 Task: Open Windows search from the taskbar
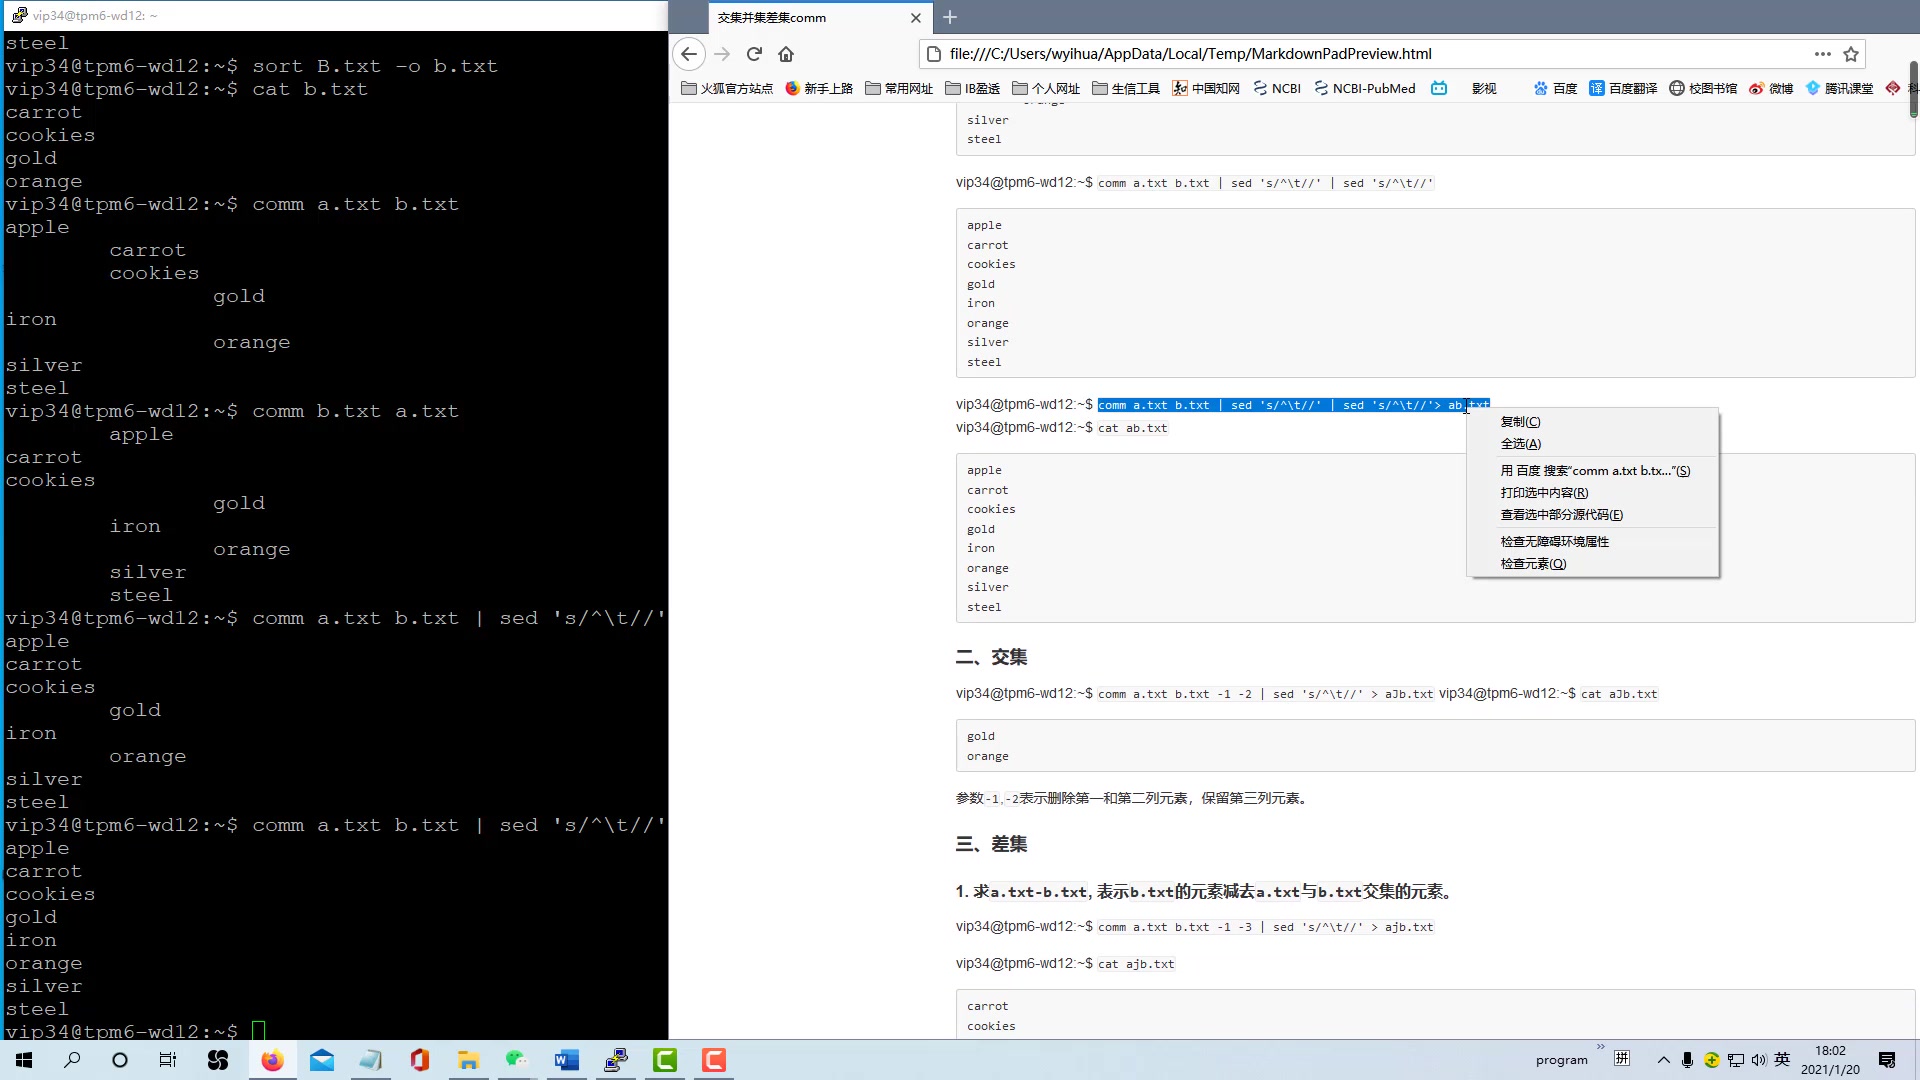click(72, 1060)
